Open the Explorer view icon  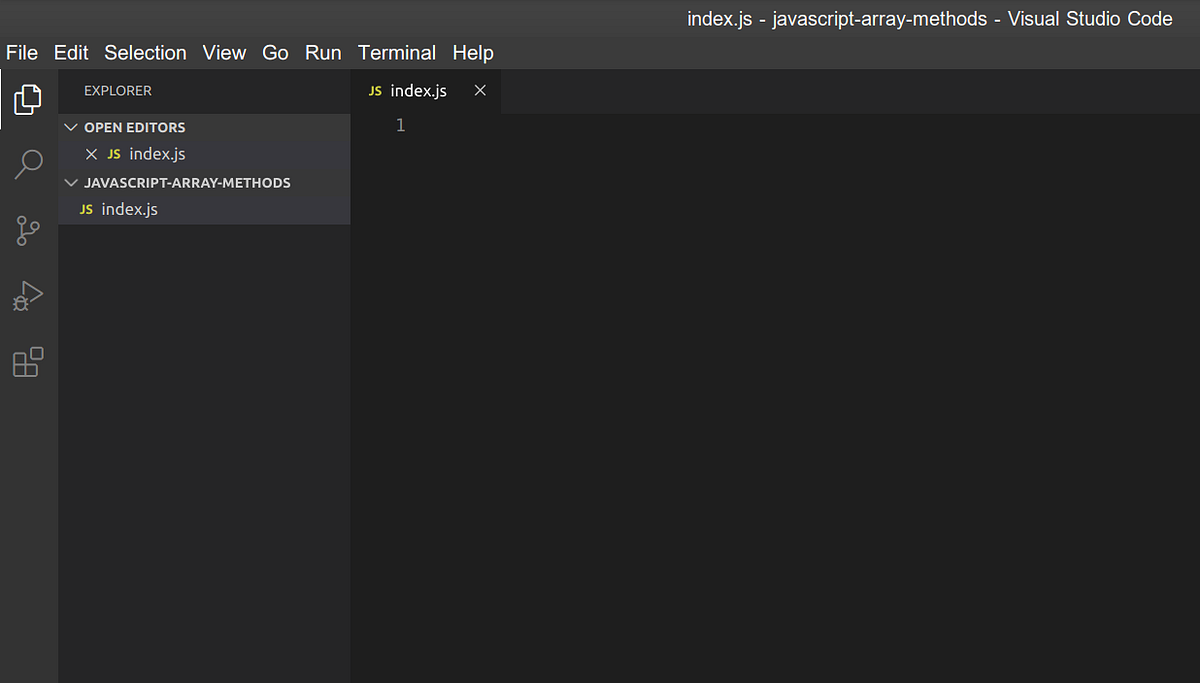point(29,98)
